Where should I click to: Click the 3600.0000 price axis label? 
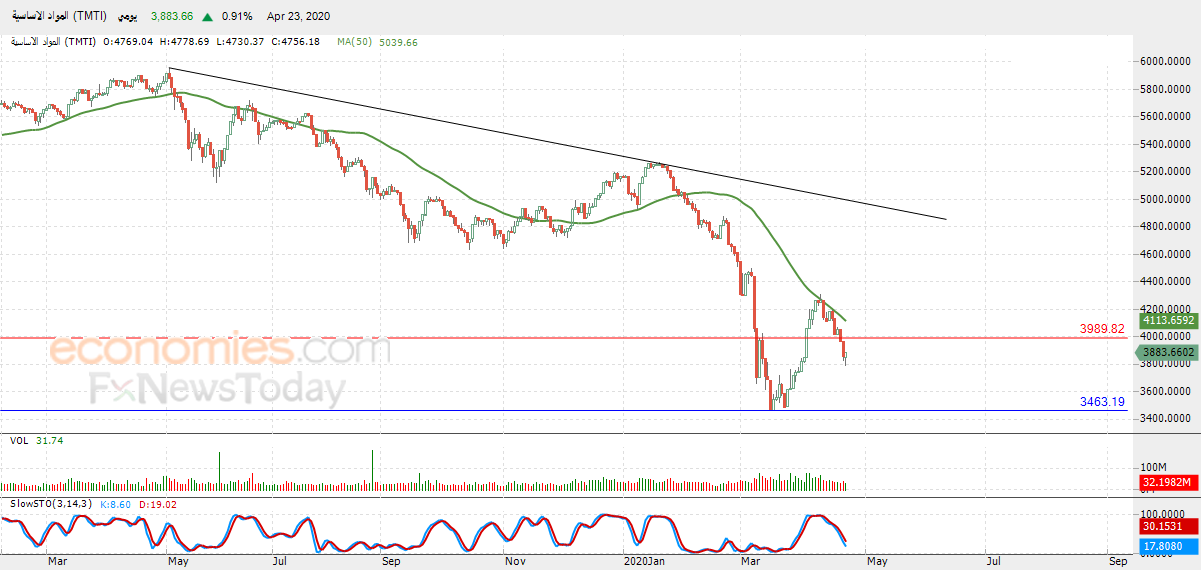pyautogui.click(x=1166, y=392)
